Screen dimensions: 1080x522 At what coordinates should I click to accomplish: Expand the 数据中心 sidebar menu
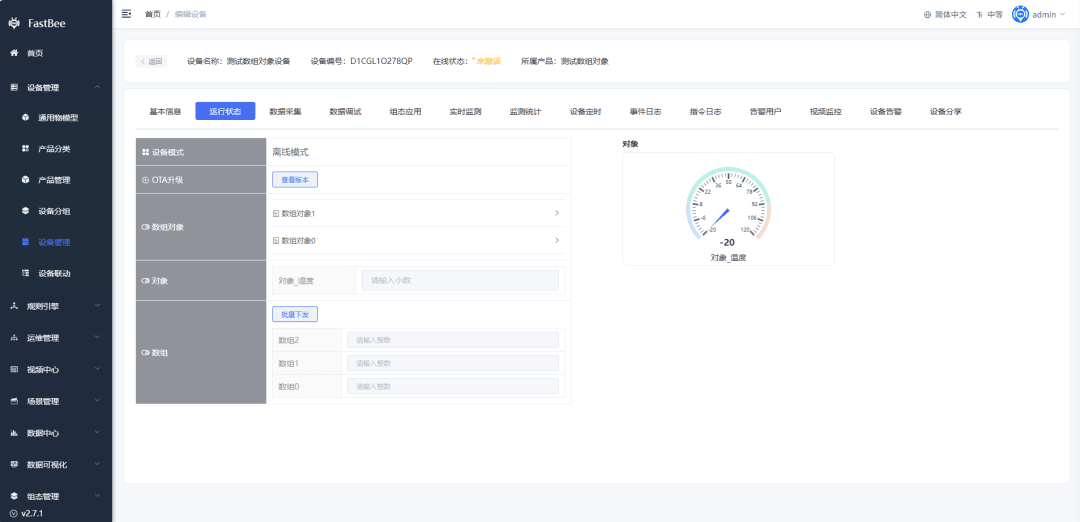pos(97,433)
